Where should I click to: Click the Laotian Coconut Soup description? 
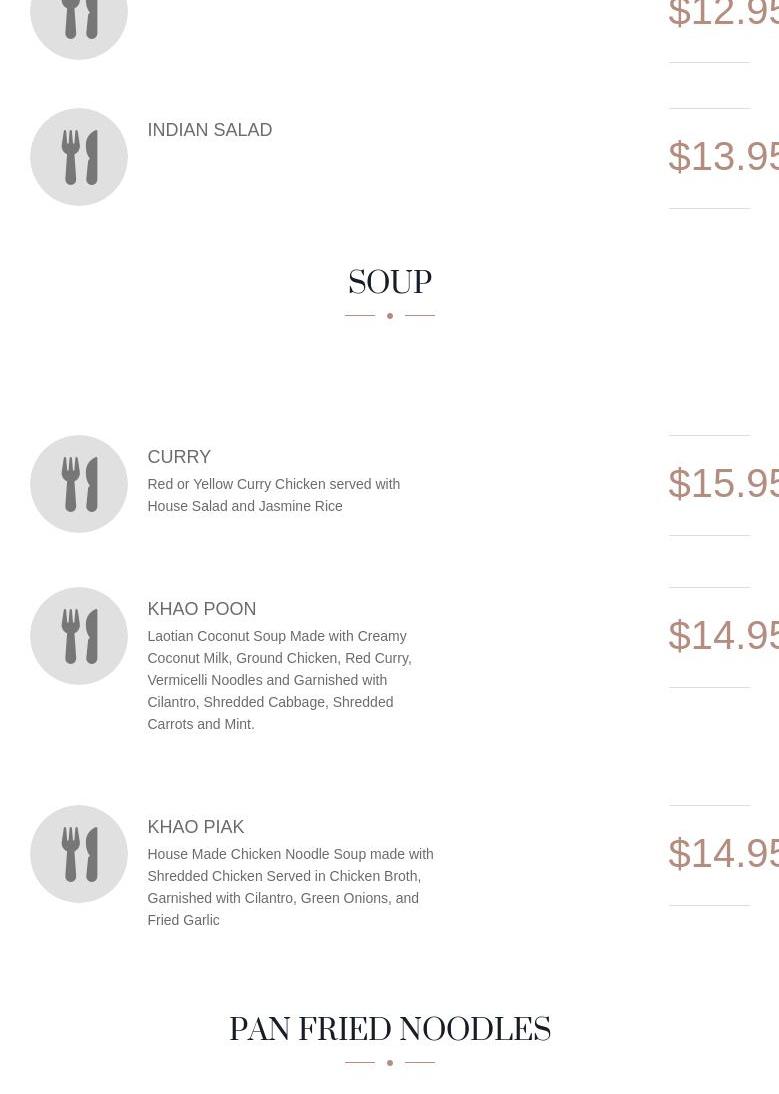coord(279,680)
